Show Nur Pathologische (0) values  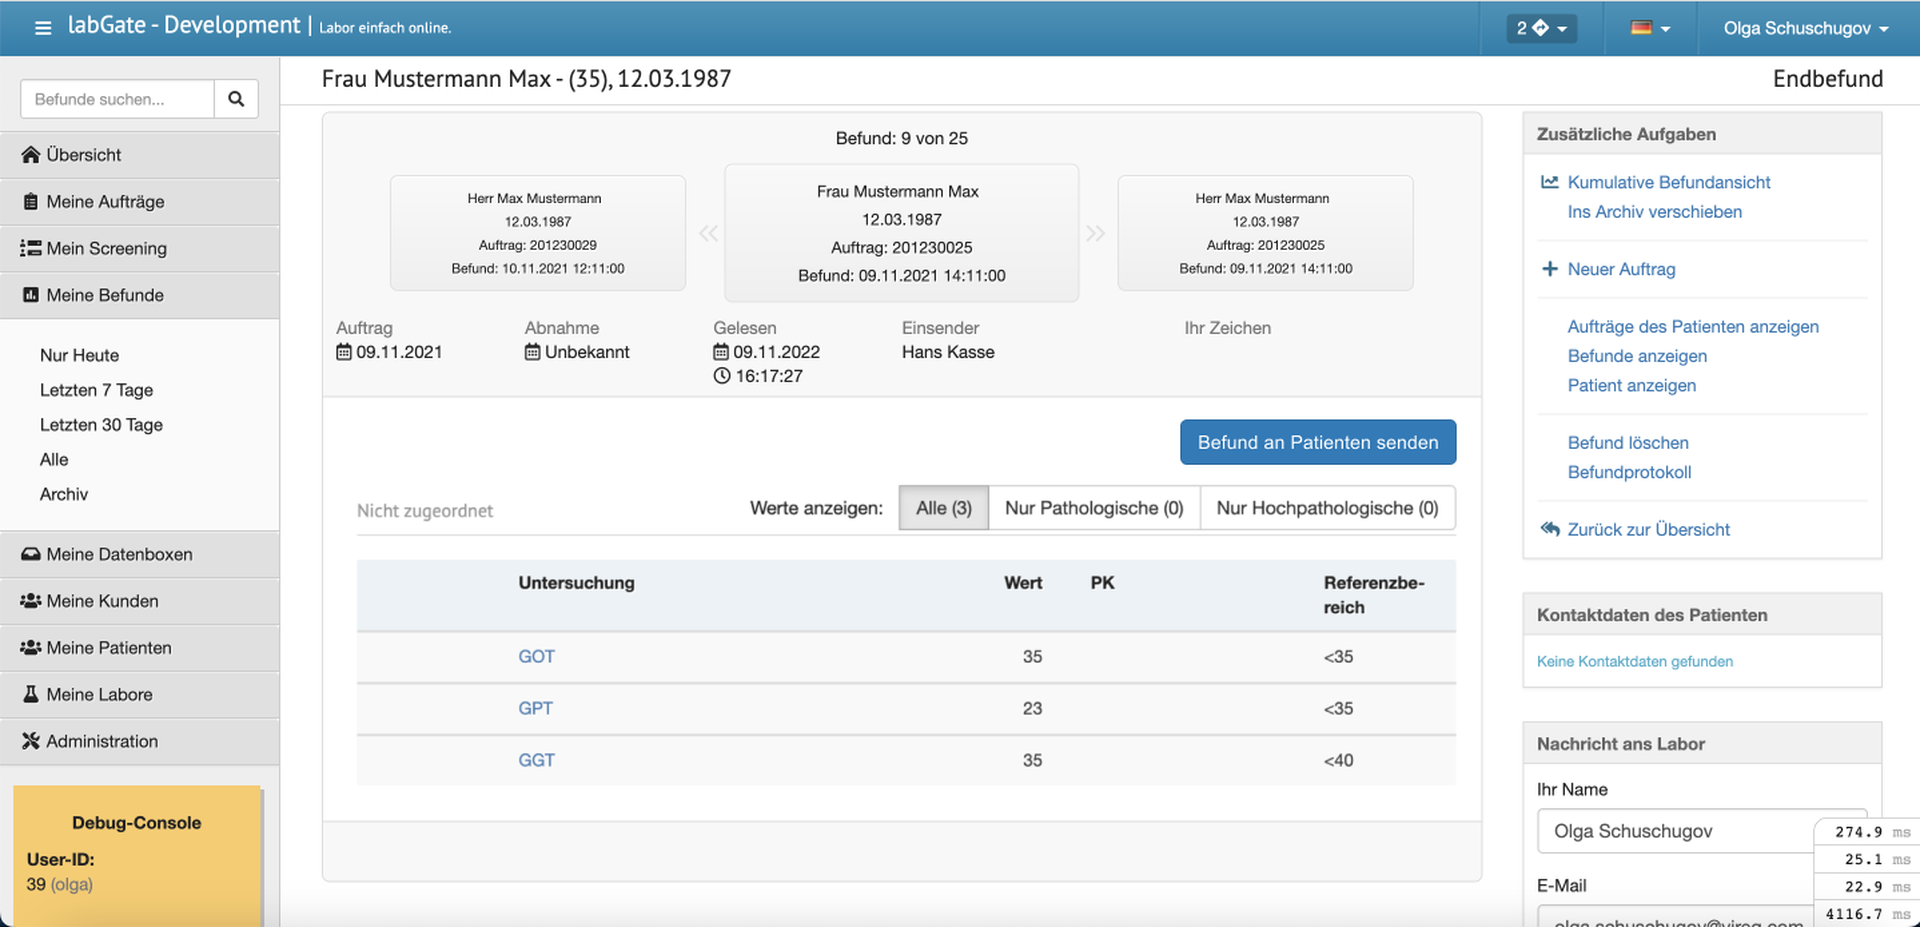click(1093, 508)
